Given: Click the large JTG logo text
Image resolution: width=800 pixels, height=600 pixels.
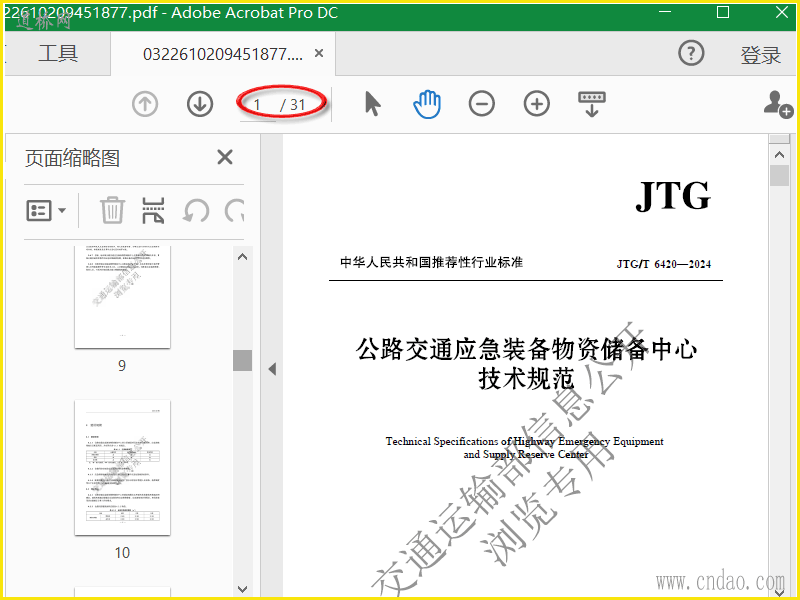Looking at the screenshot, I should coord(673,196).
